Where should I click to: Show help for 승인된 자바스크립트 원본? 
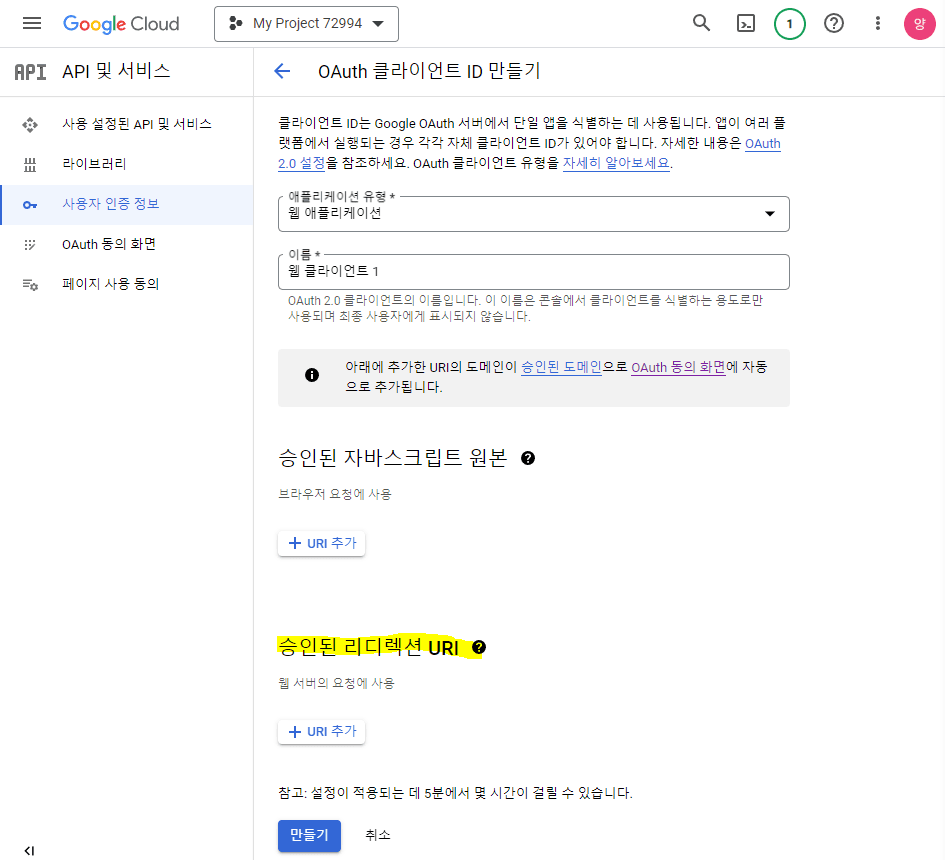click(x=528, y=458)
